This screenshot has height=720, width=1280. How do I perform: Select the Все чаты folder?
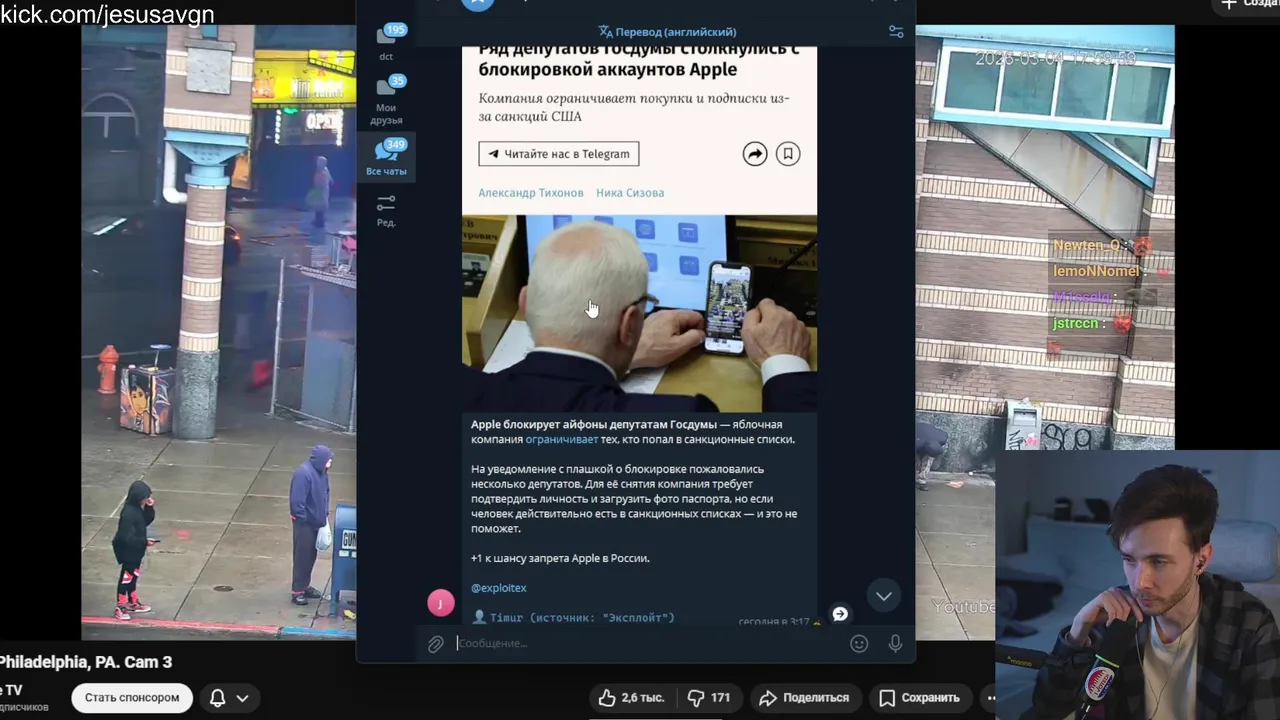386,158
